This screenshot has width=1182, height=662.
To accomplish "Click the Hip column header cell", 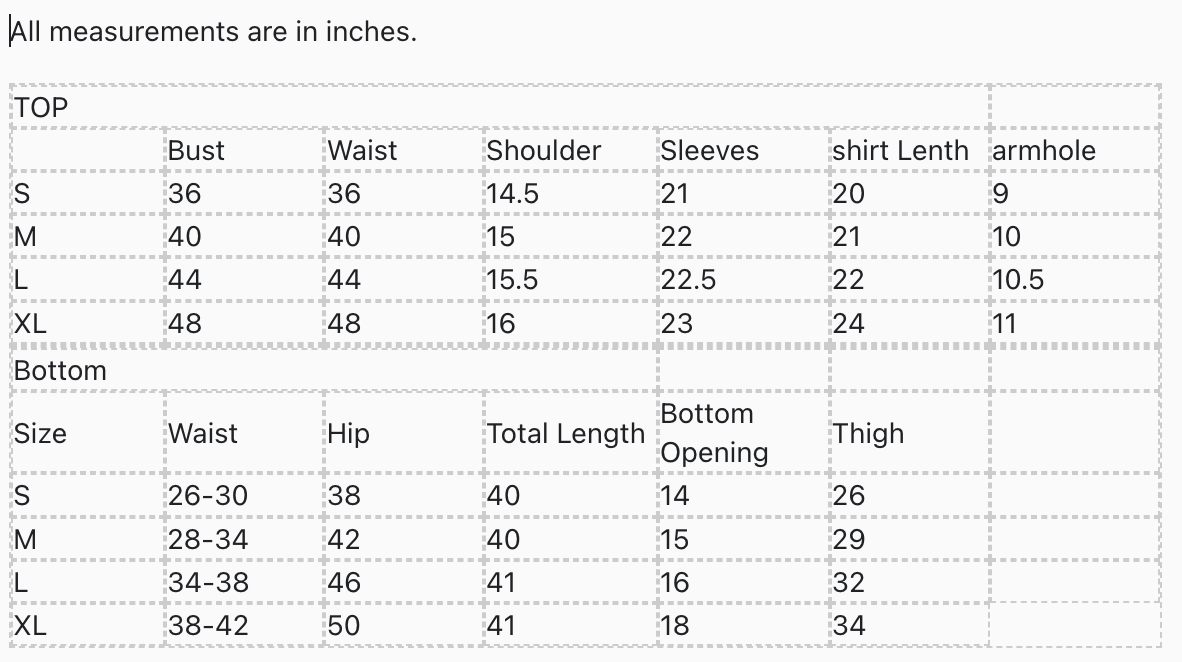I will pyautogui.click(x=348, y=434).
